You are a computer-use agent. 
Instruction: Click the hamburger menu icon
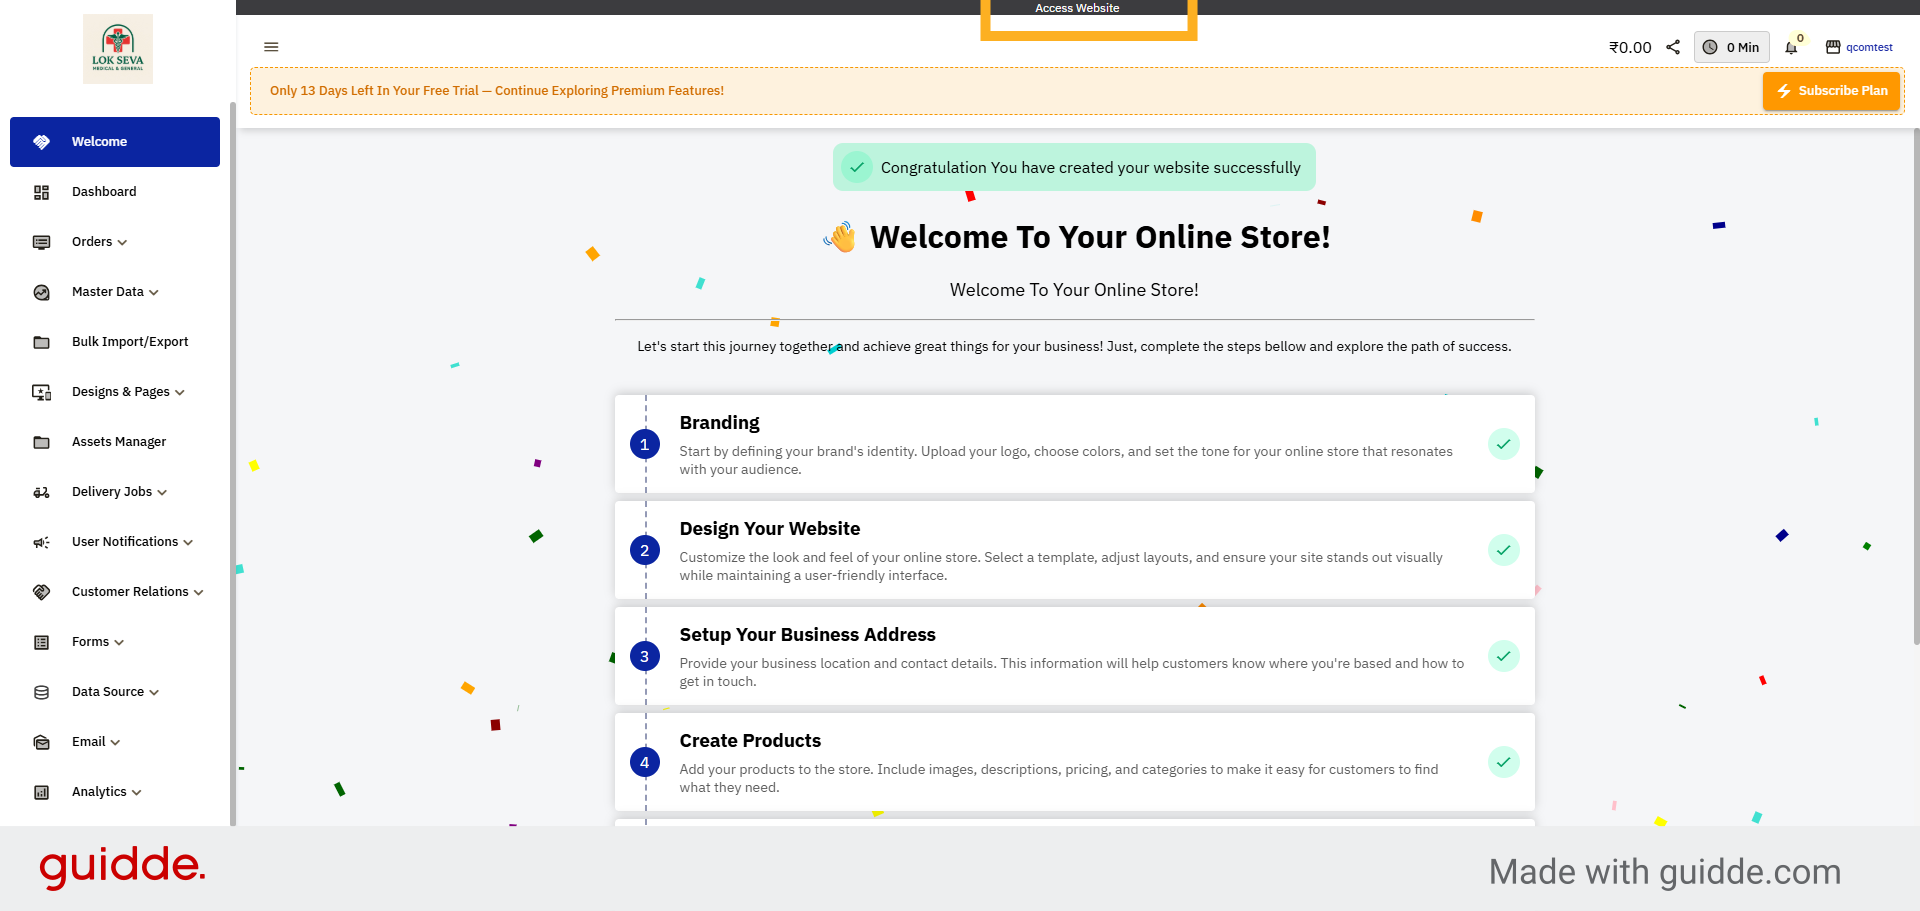point(271,47)
